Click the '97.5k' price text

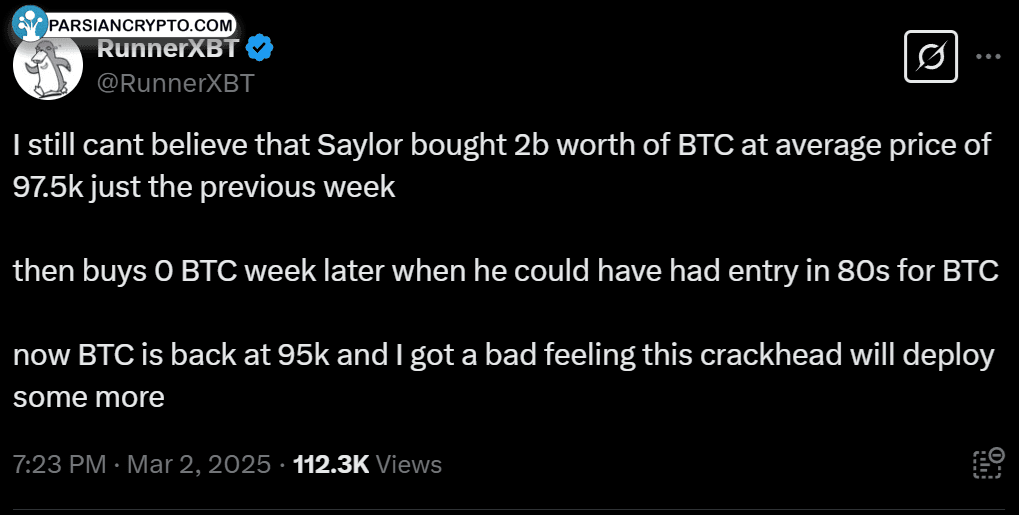click(x=49, y=187)
